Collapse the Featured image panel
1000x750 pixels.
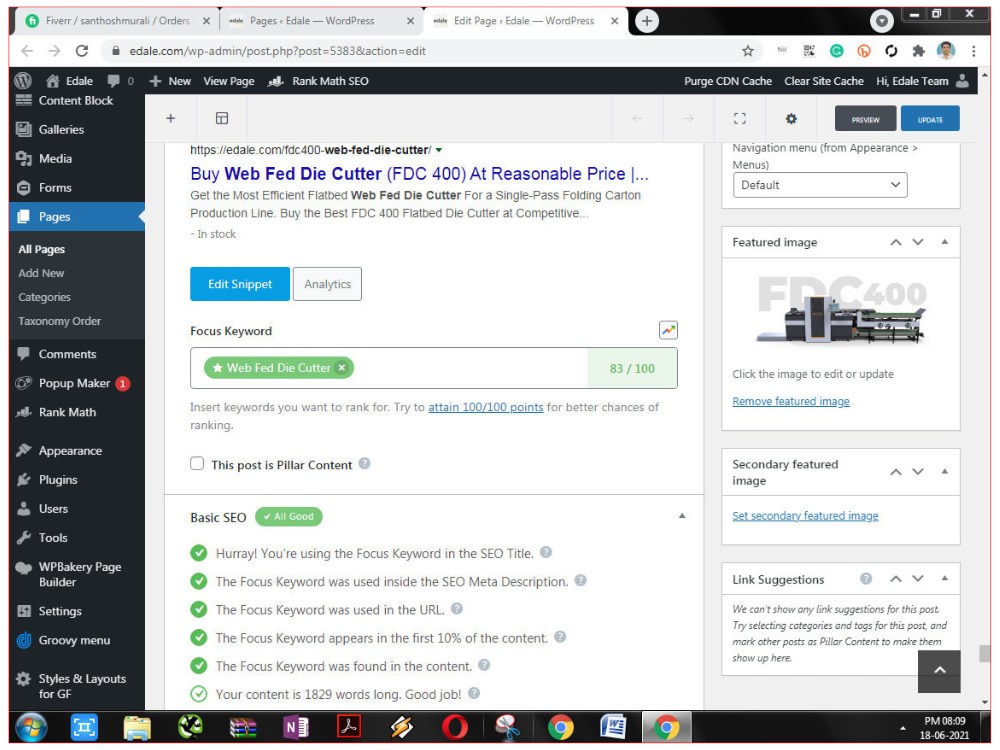[x=945, y=242]
